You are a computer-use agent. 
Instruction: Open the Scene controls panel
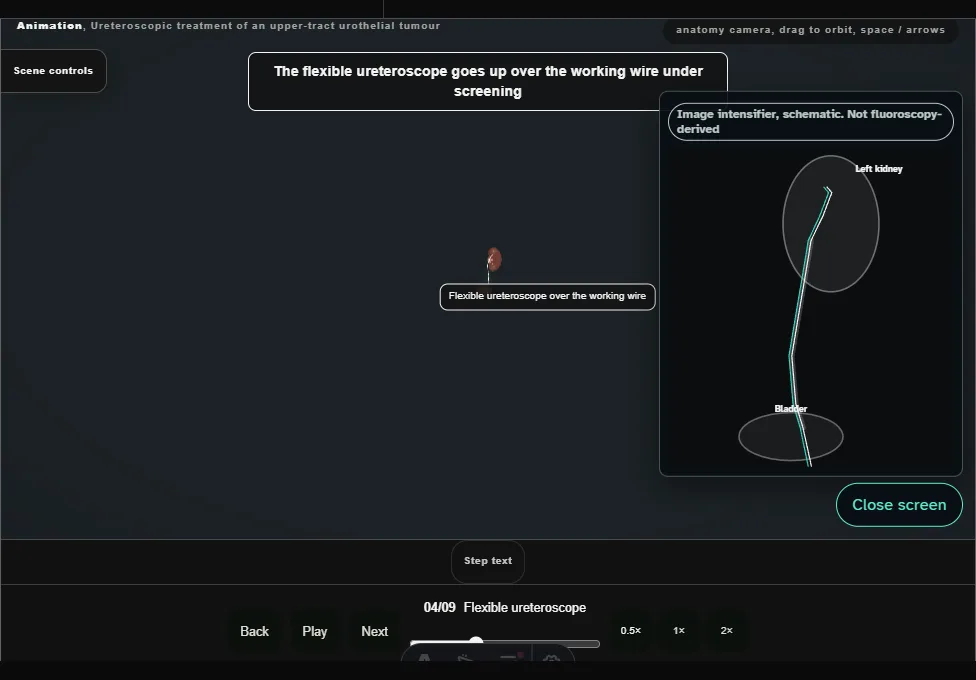54,71
